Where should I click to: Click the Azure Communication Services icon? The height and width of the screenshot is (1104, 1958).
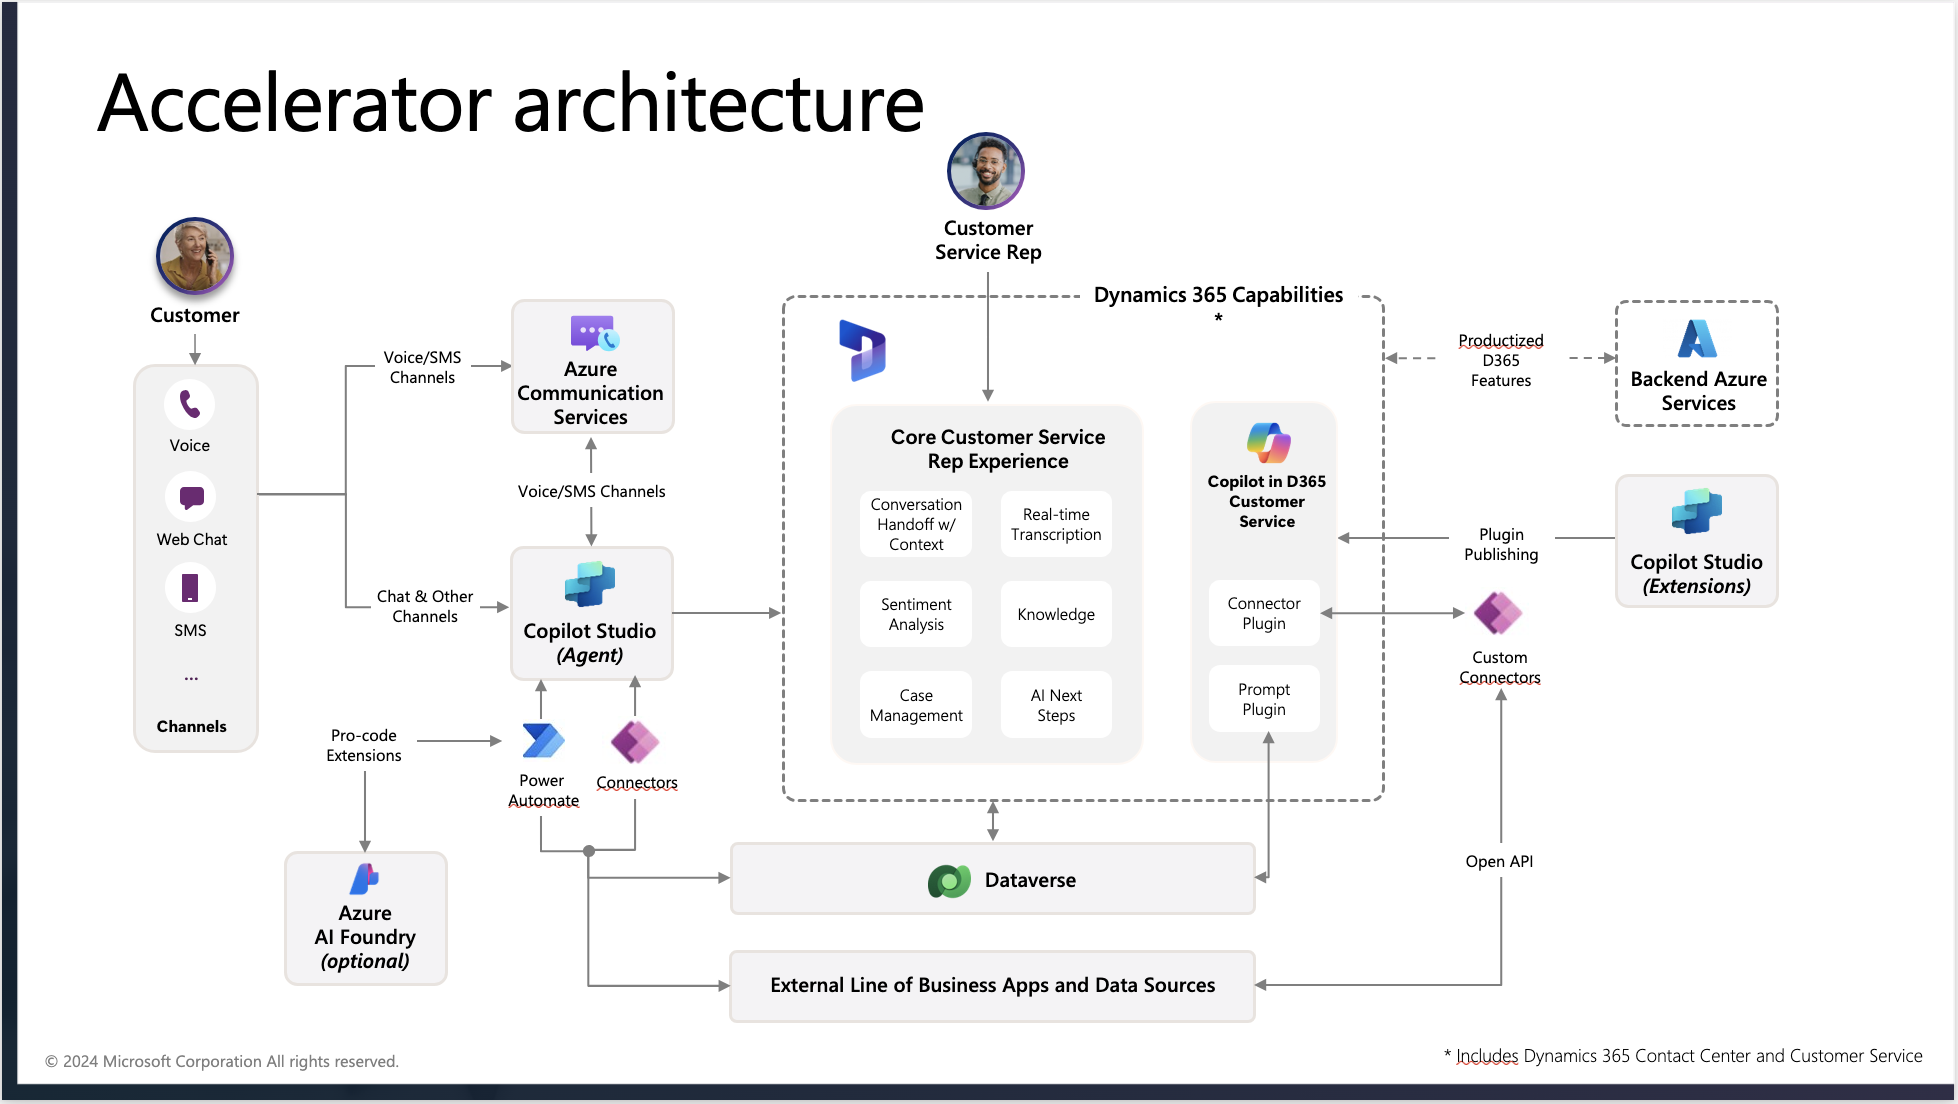594,333
